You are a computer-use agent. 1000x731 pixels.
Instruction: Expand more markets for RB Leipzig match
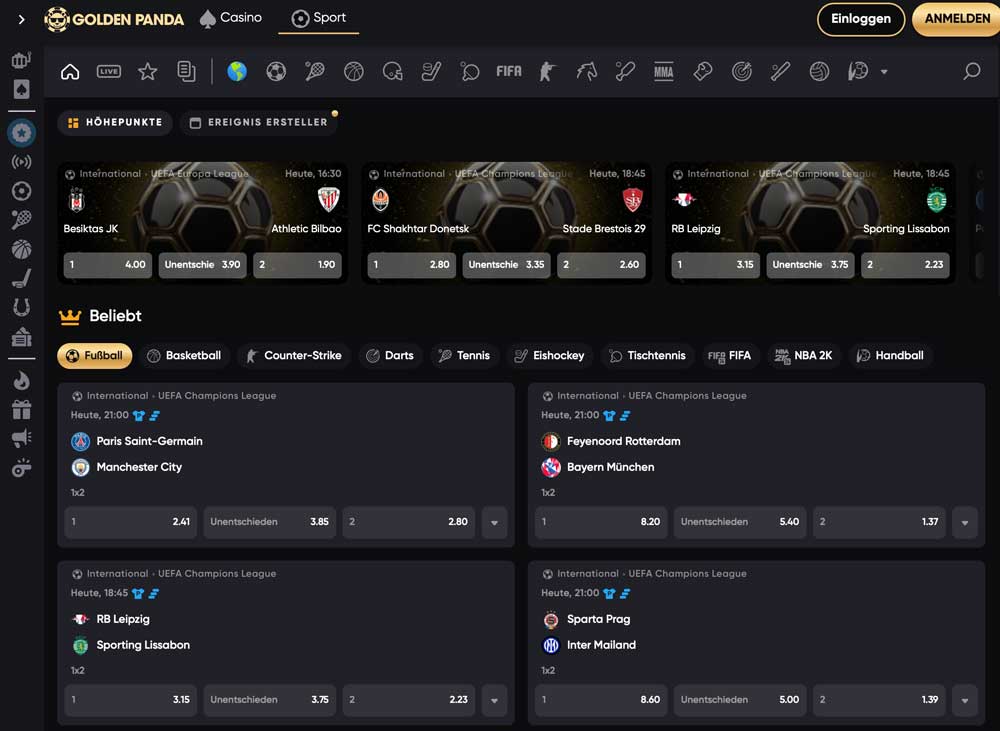pos(494,700)
